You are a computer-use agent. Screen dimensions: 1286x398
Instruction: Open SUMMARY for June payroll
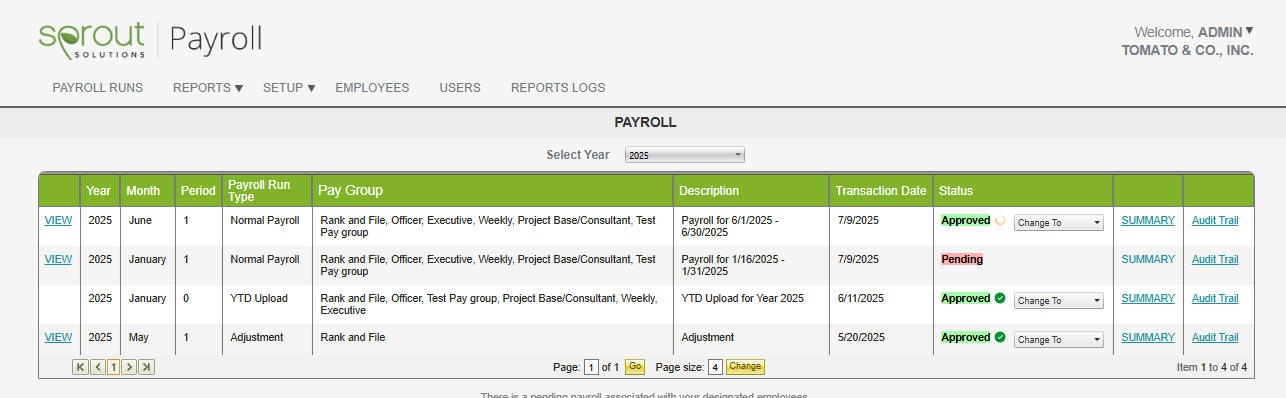[1148, 220]
